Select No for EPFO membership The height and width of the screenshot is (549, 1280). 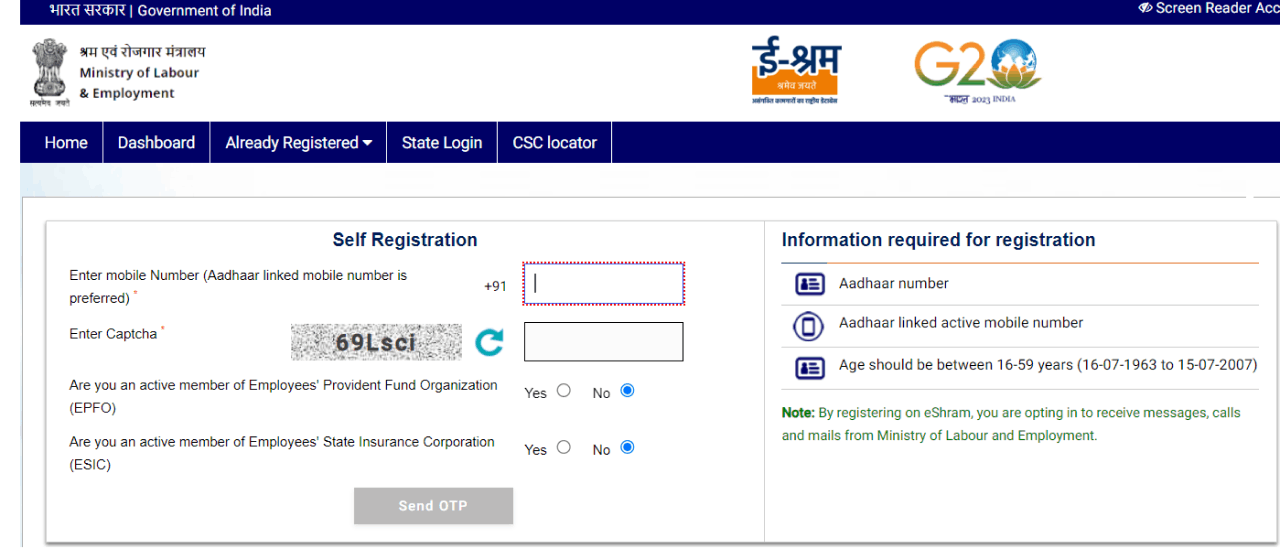click(x=627, y=390)
